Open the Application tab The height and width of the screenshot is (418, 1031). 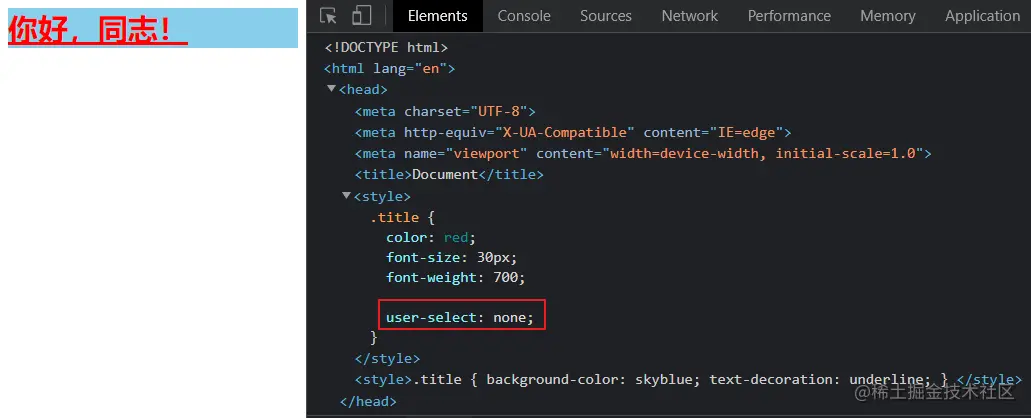pos(982,16)
